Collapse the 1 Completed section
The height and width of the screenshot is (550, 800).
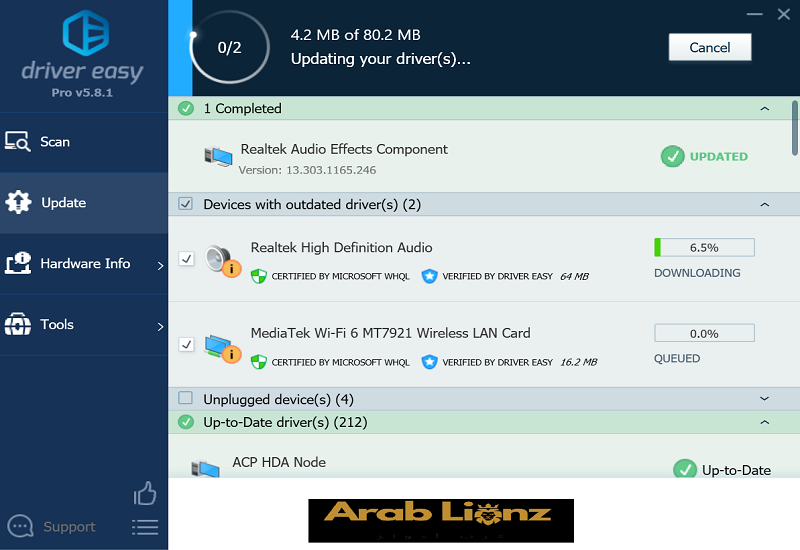(x=764, y=109)
